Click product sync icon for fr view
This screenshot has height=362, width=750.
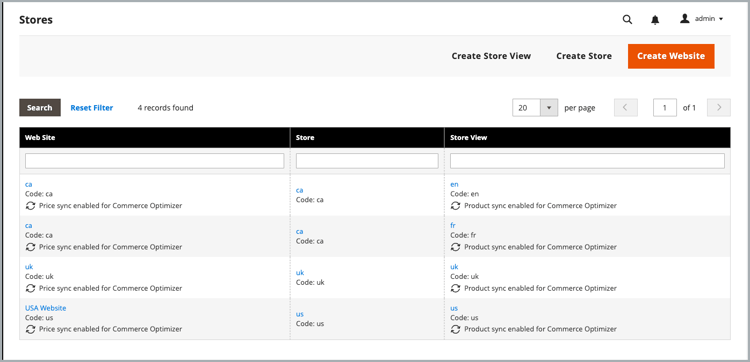tap(455, 247)
